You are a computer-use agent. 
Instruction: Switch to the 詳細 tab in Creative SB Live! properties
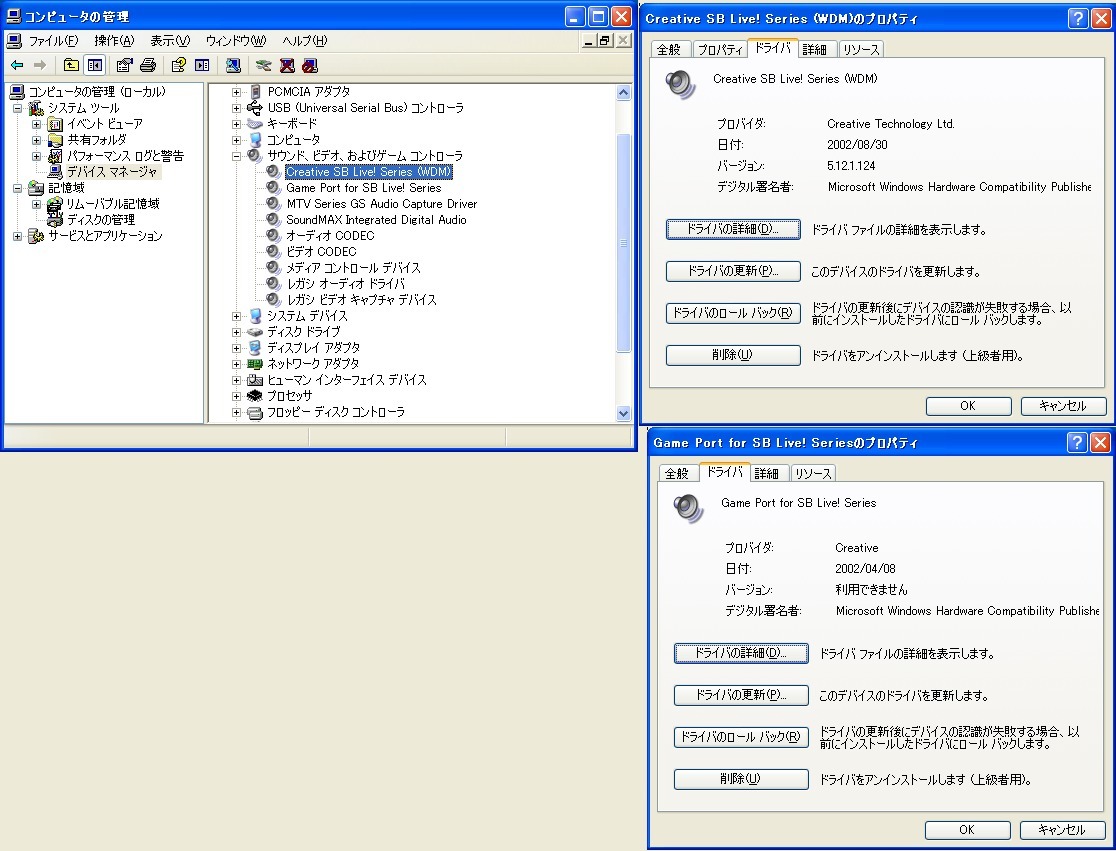click(x=814, y=49)
